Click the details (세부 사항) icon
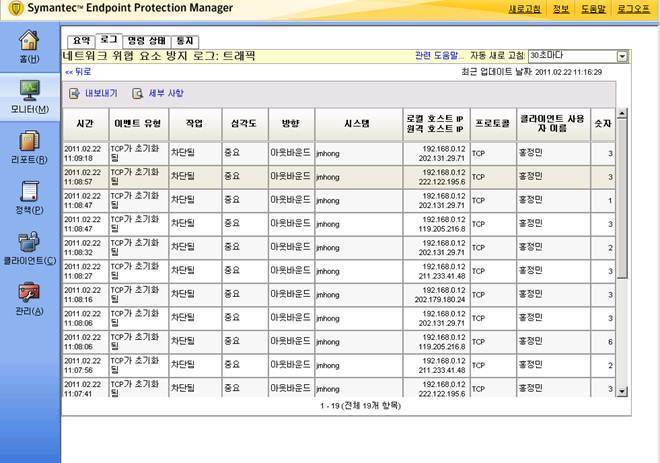Screen dimensions: 660x463 tap(138, 93)
